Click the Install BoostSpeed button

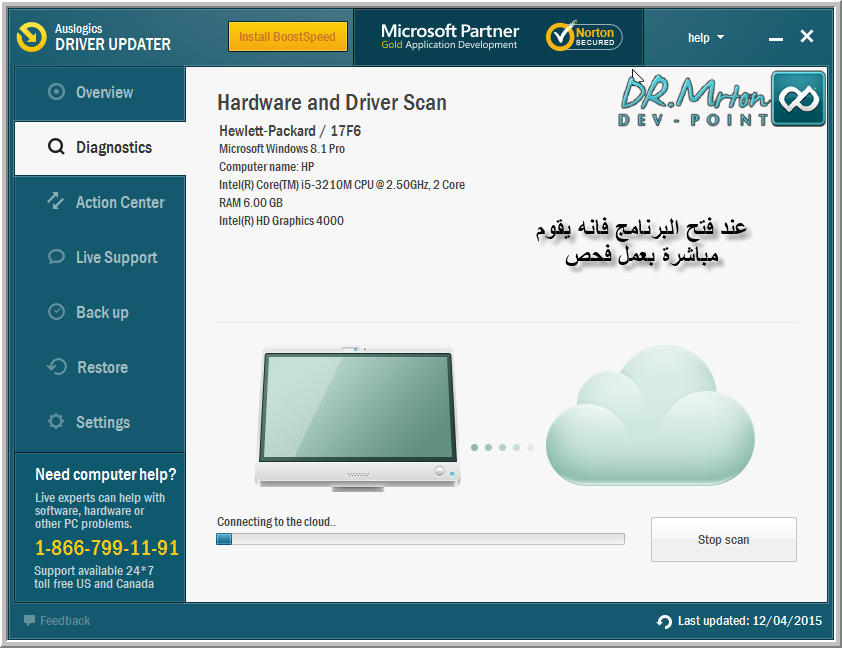pos(288,37)
